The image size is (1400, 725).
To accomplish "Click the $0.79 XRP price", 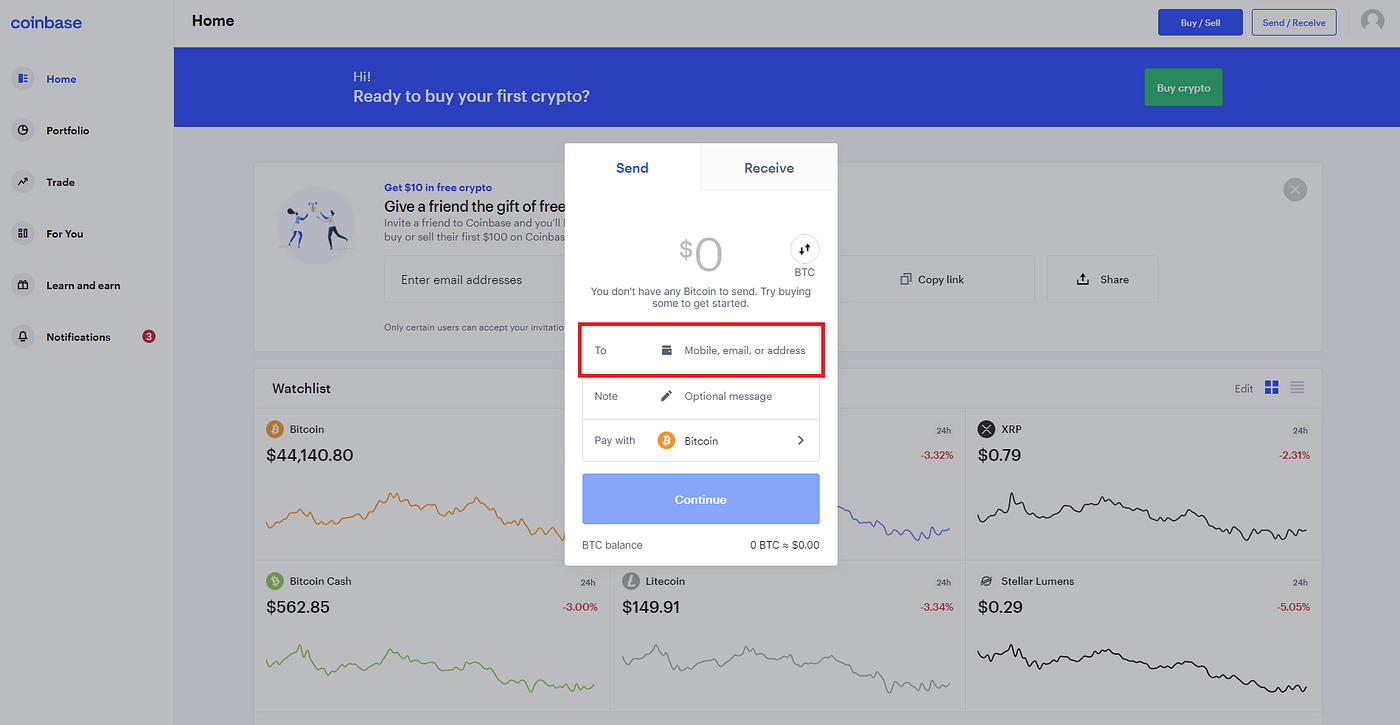I will [x=1001, y=455].
